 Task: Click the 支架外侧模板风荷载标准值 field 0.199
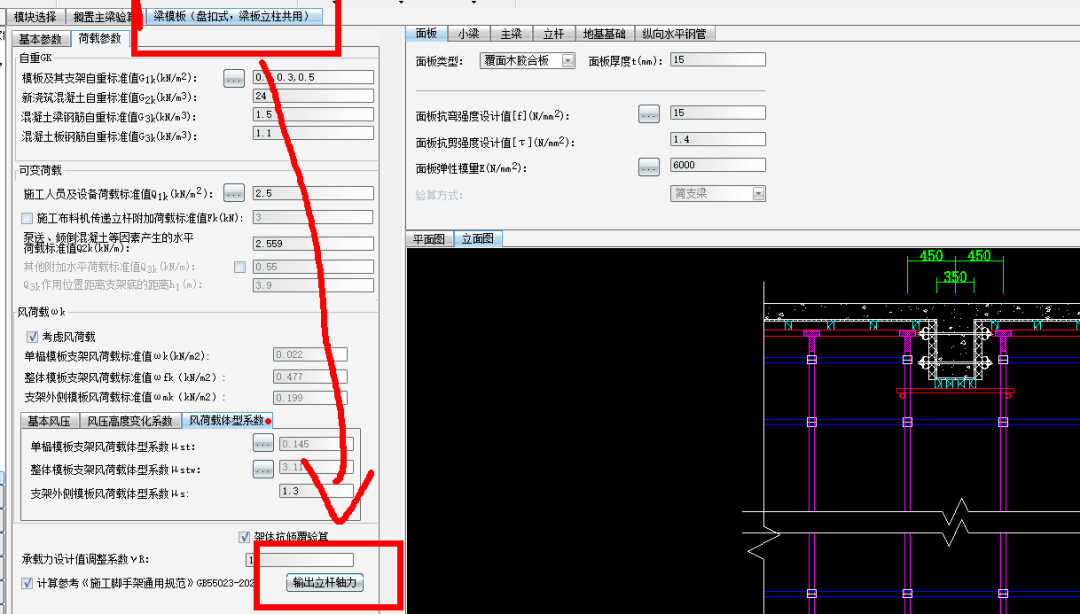(311, 398)
